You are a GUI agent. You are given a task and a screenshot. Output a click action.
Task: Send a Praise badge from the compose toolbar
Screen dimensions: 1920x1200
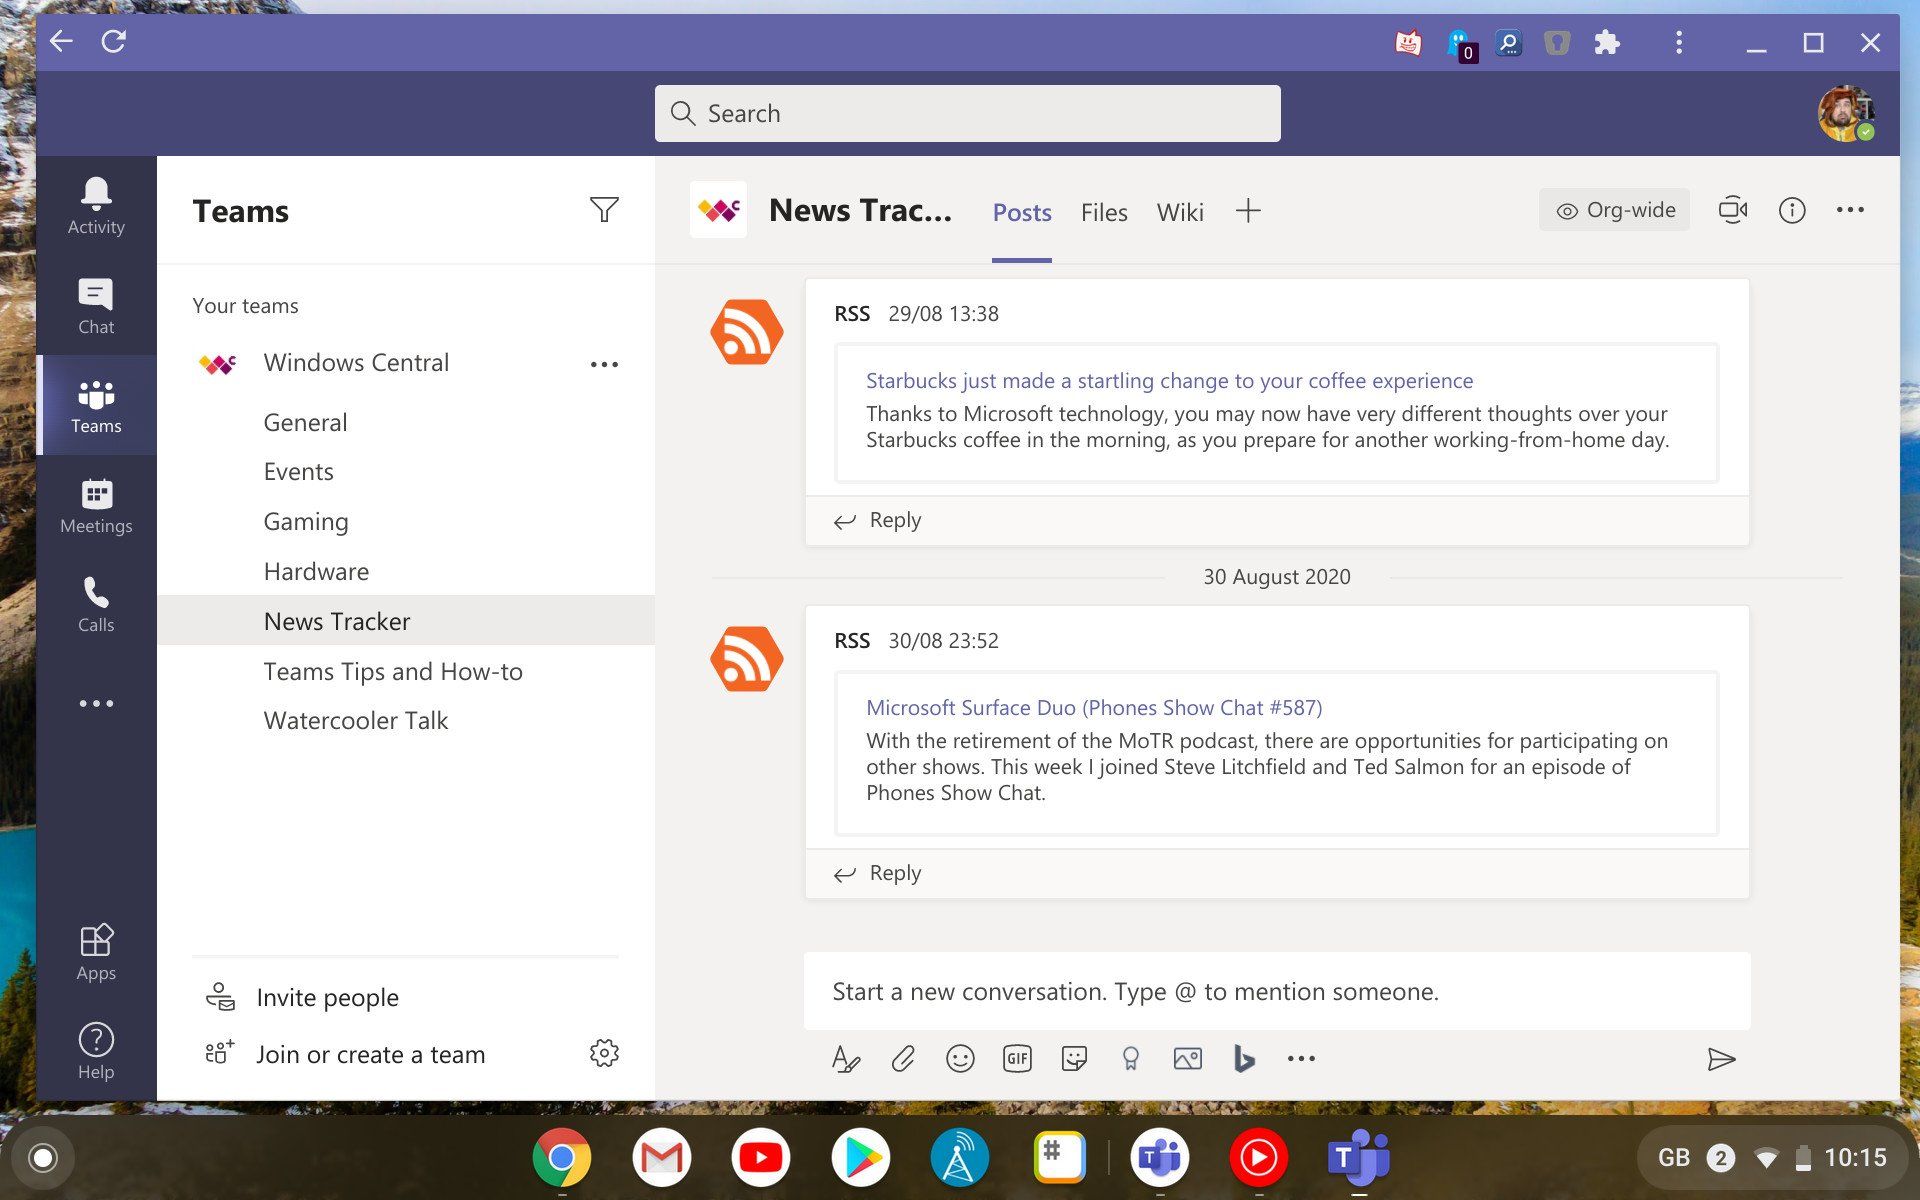(1131, 1057)
